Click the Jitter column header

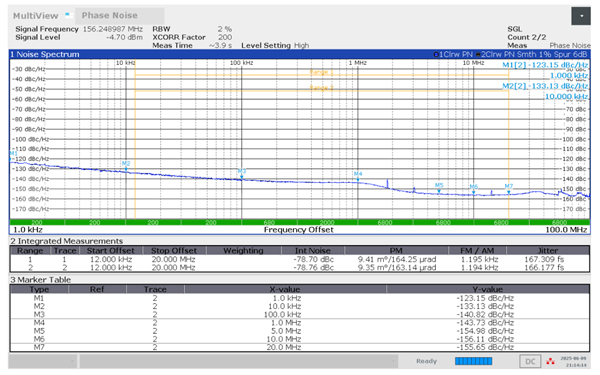click(x=548, y=251)
